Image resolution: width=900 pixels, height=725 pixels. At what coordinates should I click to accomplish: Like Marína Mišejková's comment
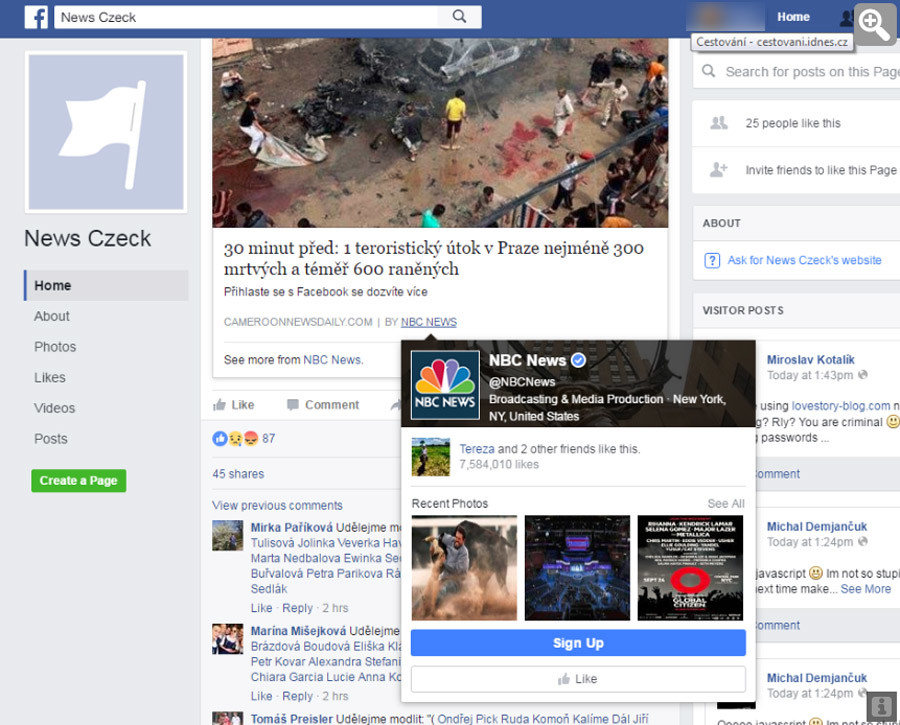point(261,696)
